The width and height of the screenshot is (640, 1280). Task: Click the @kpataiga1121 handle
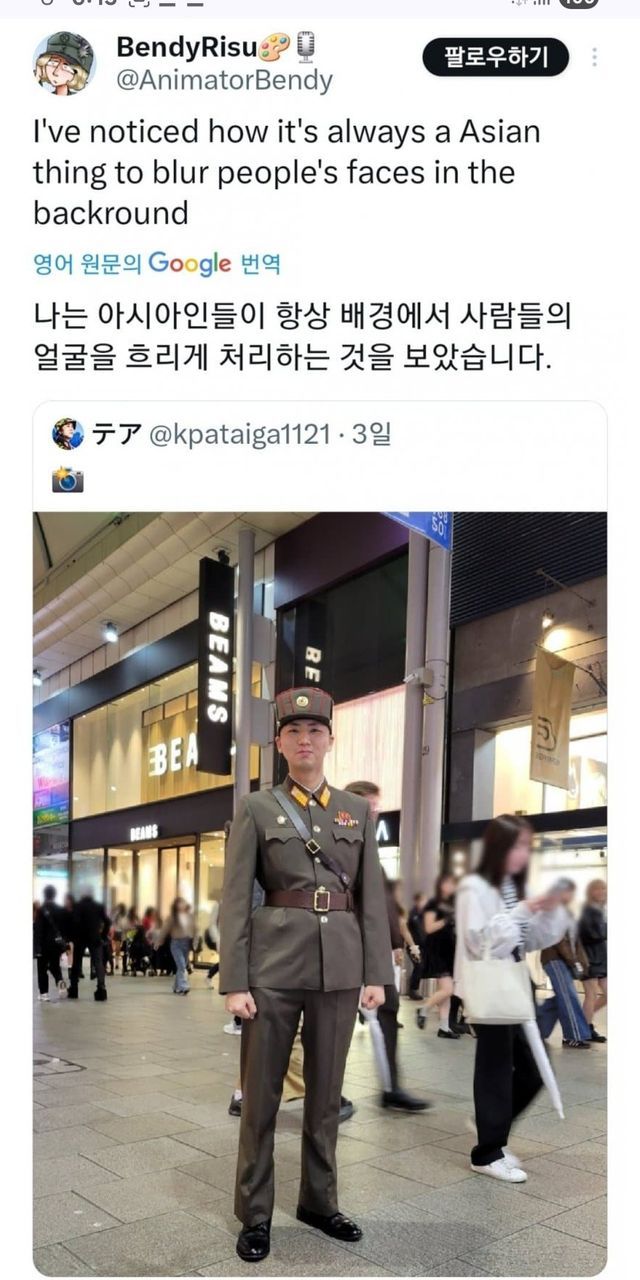coord(239,434)
